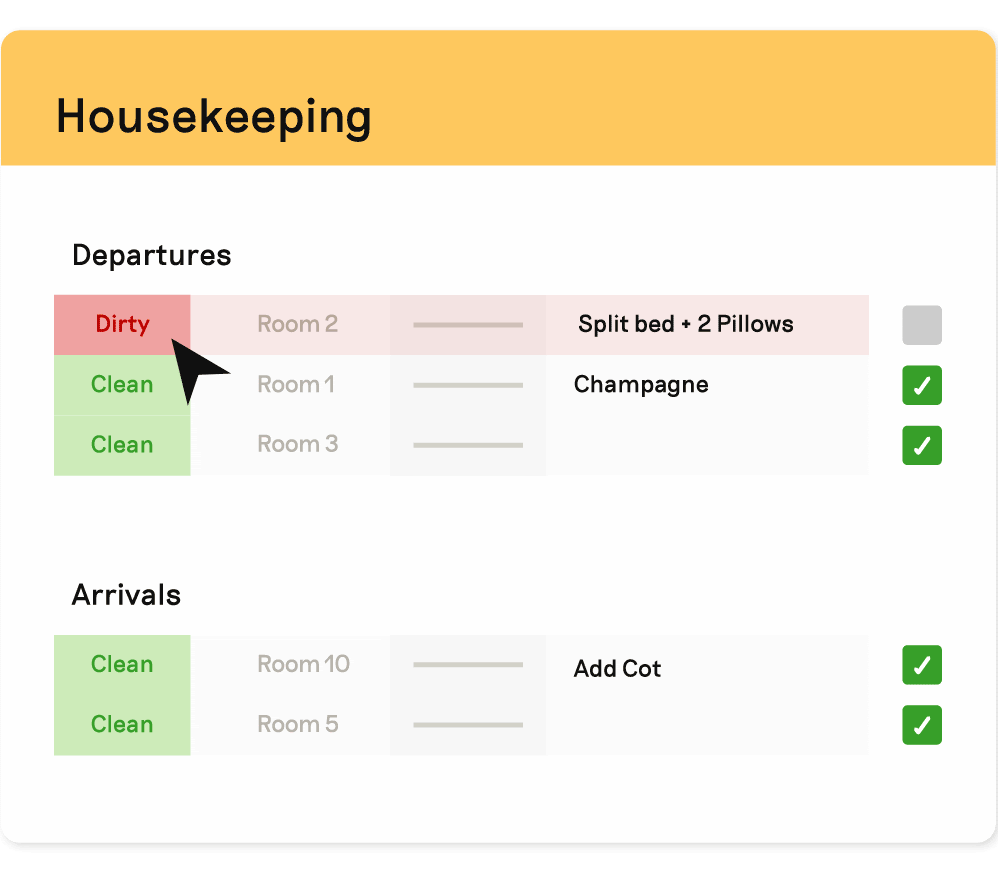Select the Room 10 label
Image resolution: width=998 pixels, height=873 pixels.
[303, 664]
